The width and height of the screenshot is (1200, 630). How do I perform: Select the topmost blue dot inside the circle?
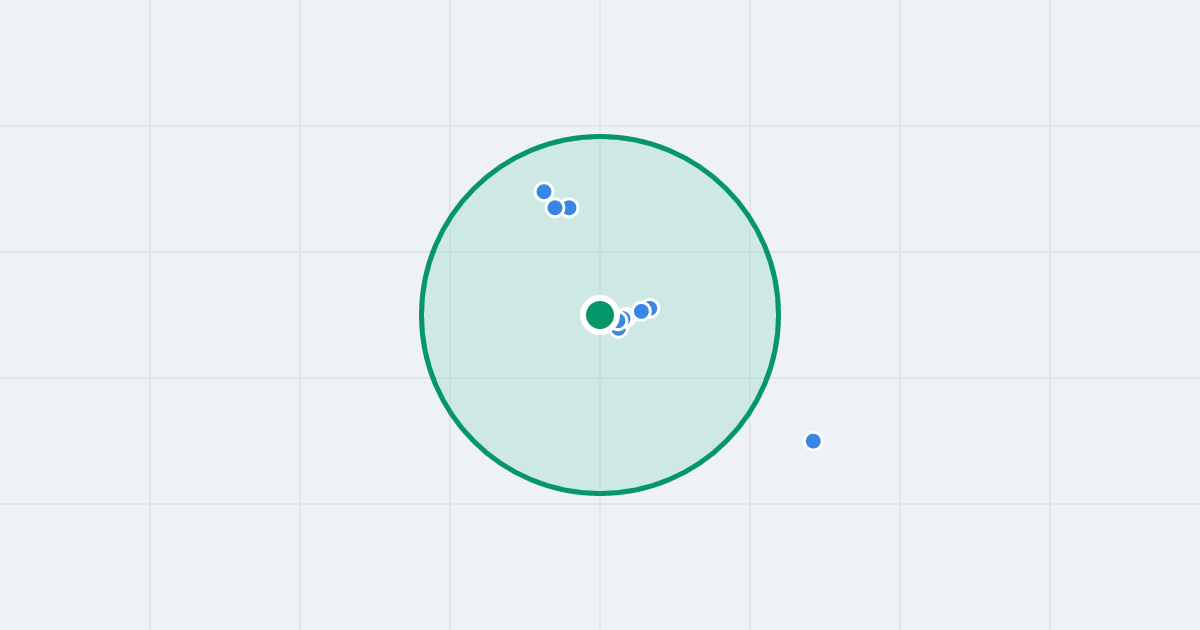[x=544, y=191]
